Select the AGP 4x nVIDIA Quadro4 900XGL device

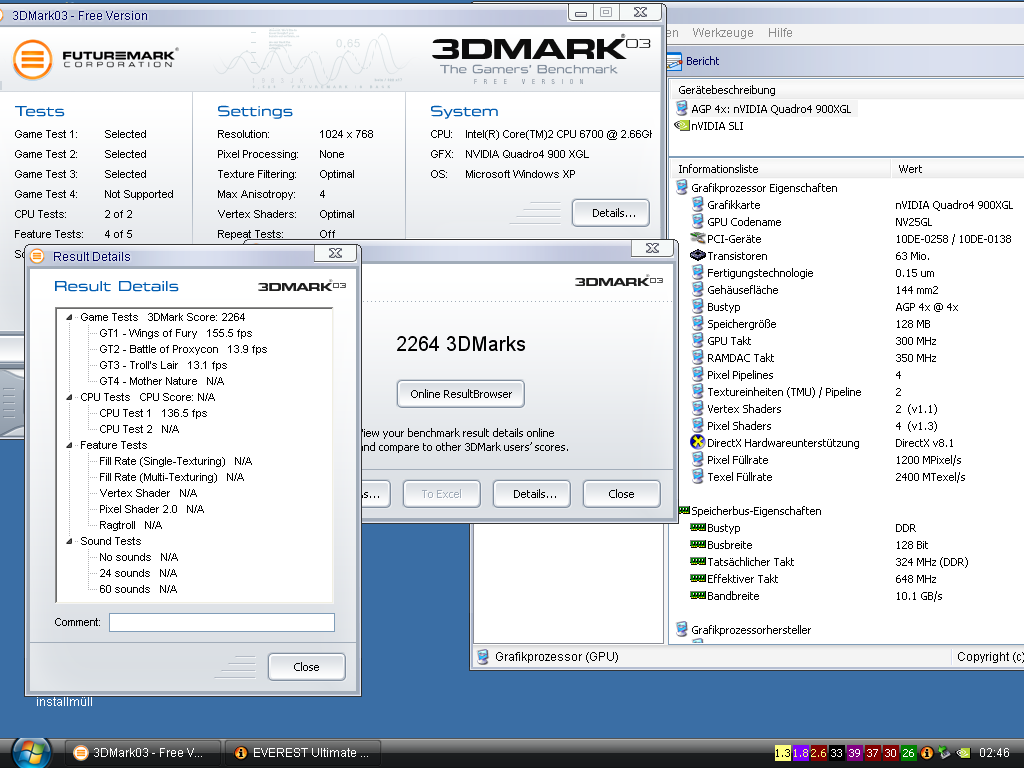pyautogui.click(x=771, y=109)
